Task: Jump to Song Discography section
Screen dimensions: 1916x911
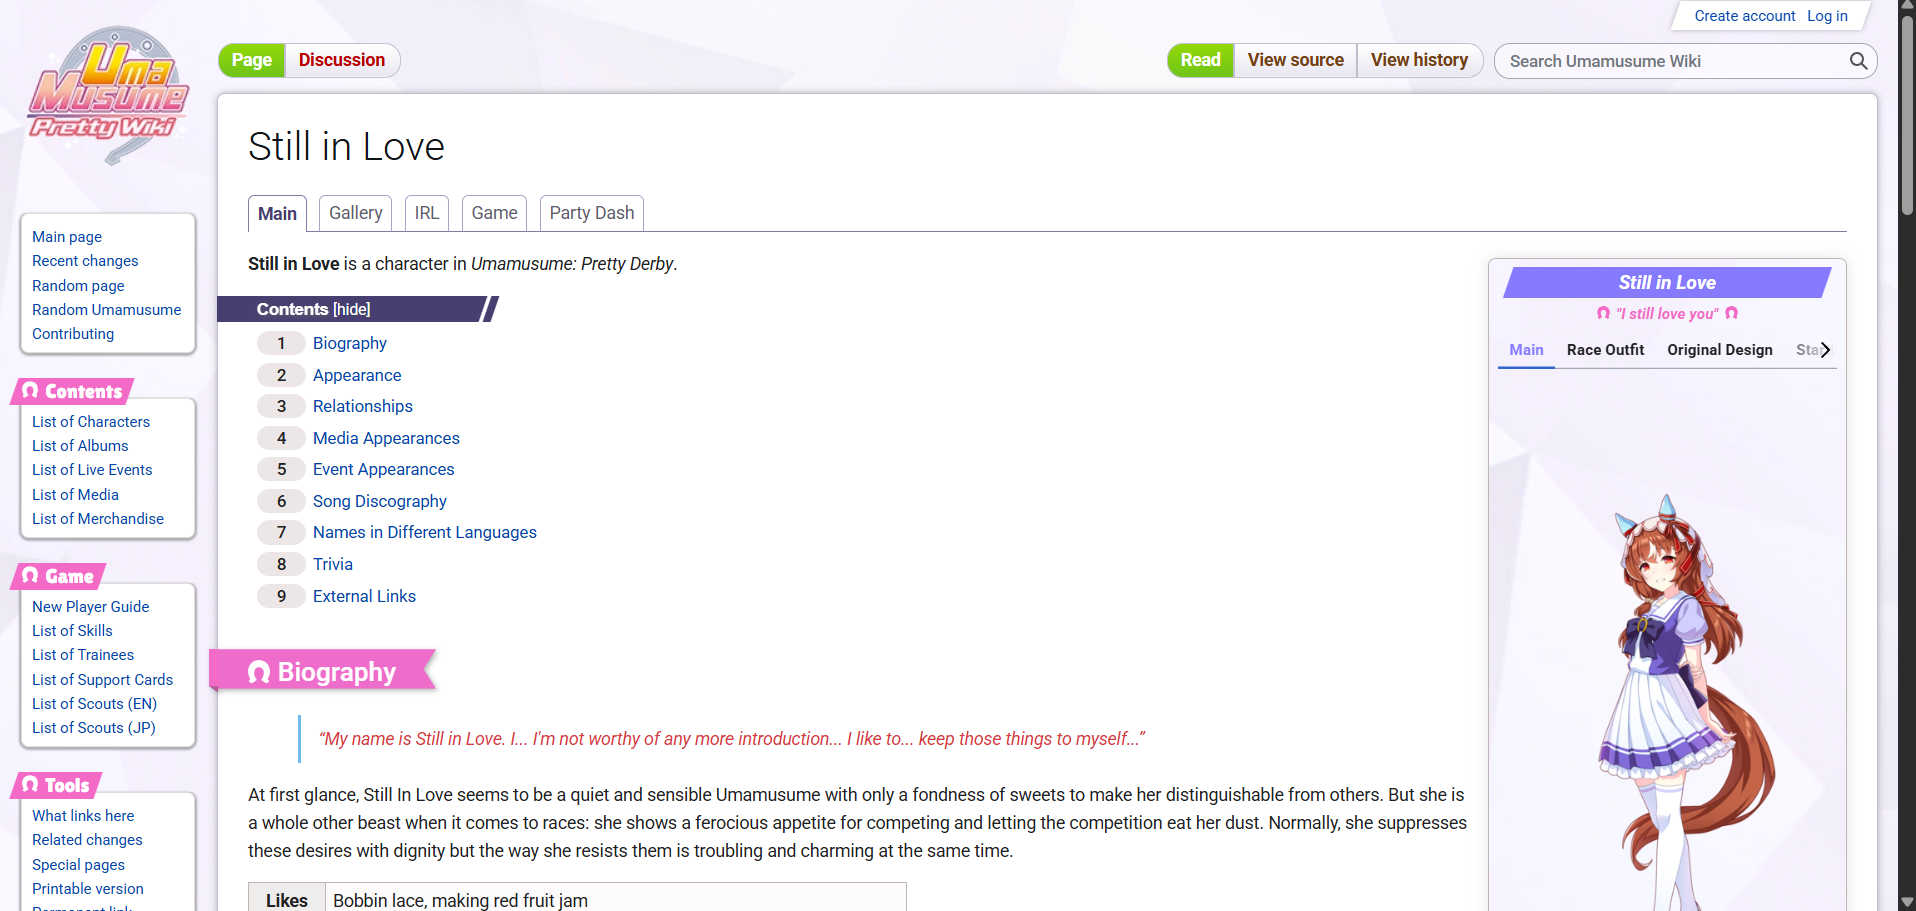Action: pos(380,501)
